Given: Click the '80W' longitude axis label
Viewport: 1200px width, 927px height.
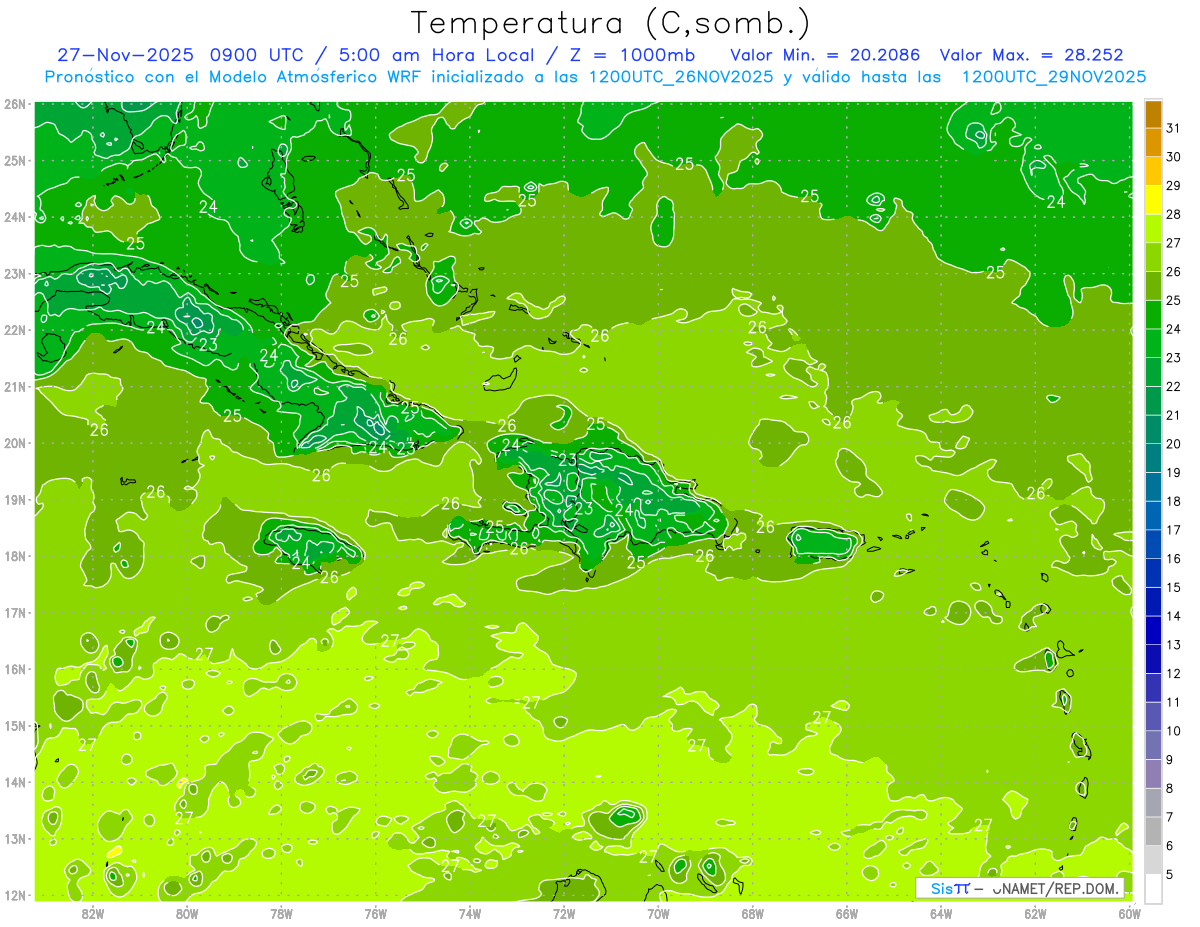Looking at the screenshot, I should (187, 913).
